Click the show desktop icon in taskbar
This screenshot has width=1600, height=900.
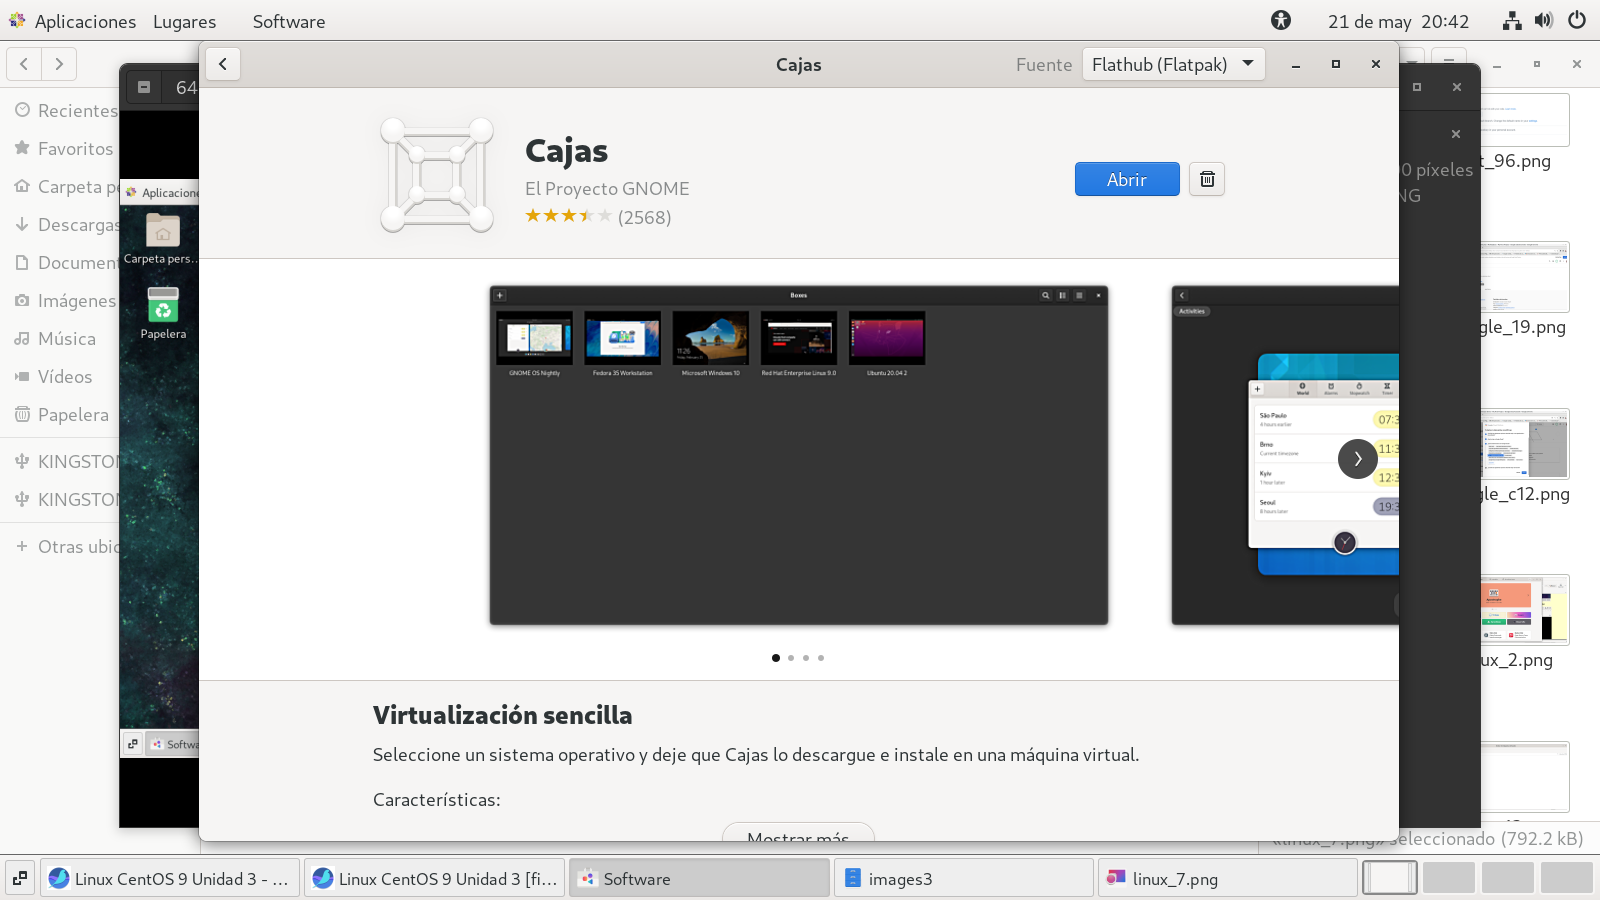tap(20, 878)
